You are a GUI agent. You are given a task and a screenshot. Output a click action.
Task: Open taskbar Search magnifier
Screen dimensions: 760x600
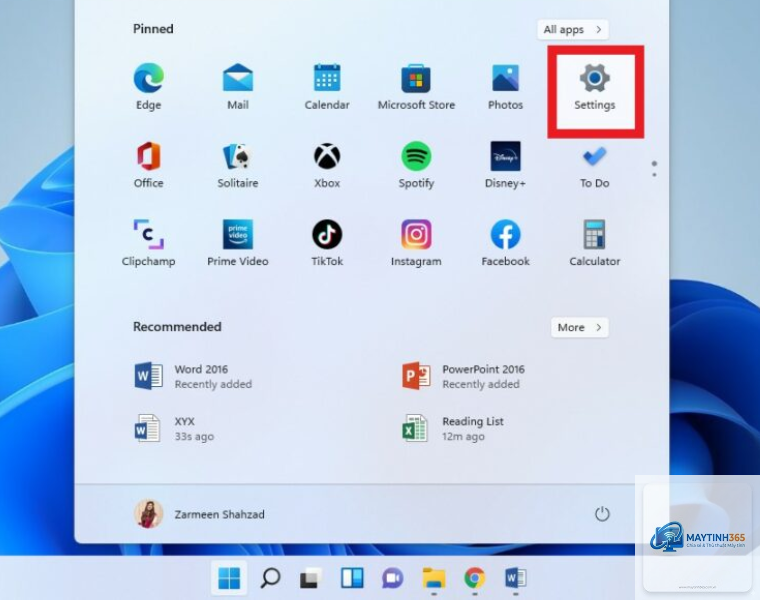pyautogui.click(x=270, y=578)
